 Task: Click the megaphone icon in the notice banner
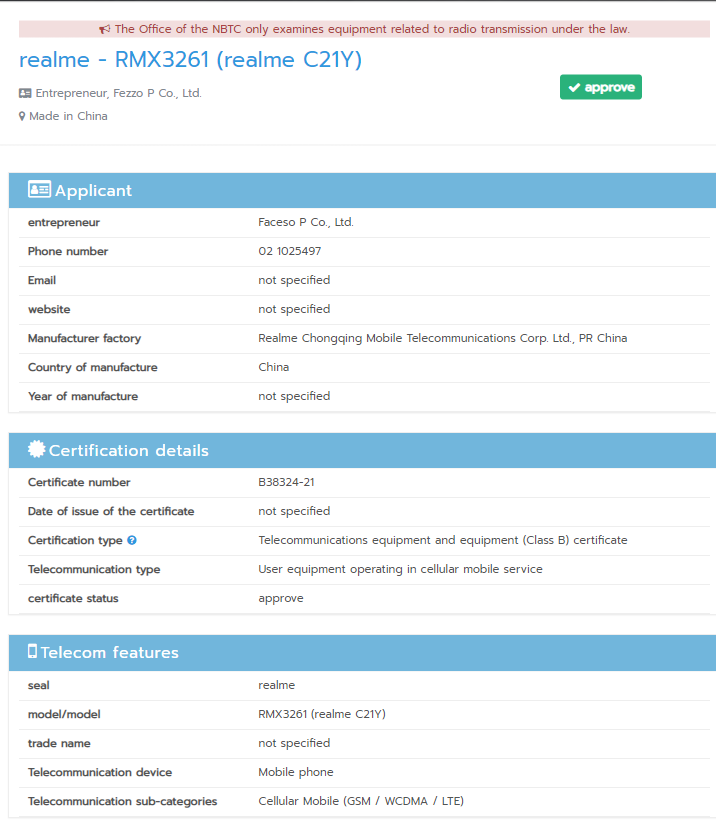coord(105,29)
